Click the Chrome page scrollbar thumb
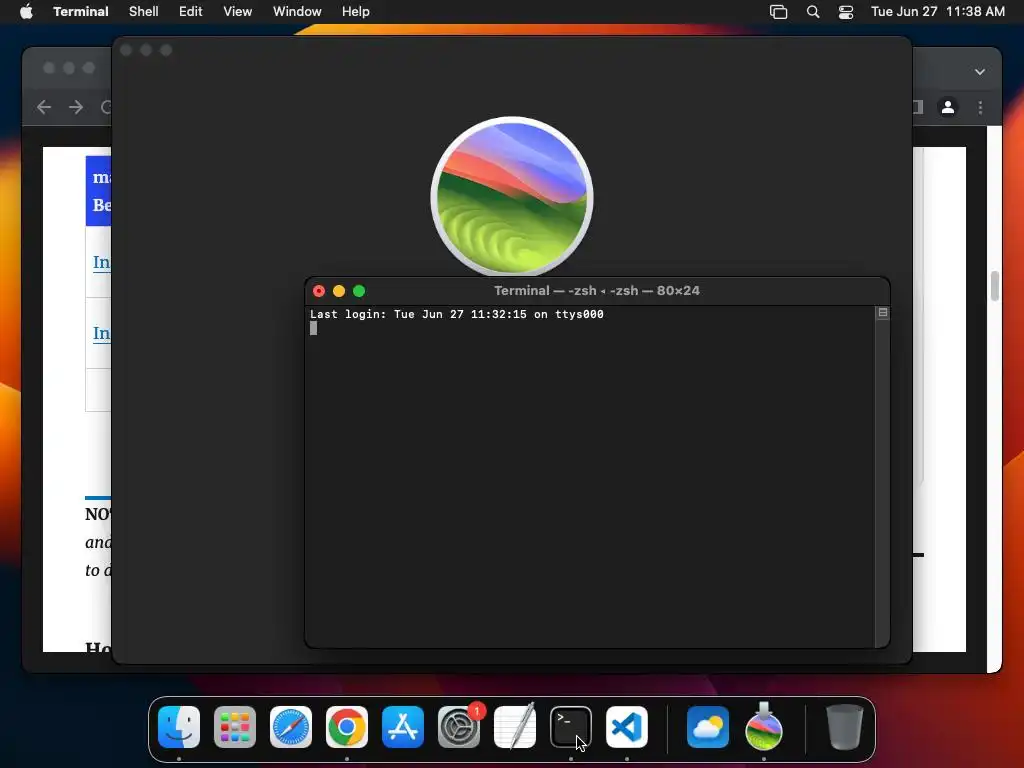This screenshot has height=768, width=1024. (995, 286)
